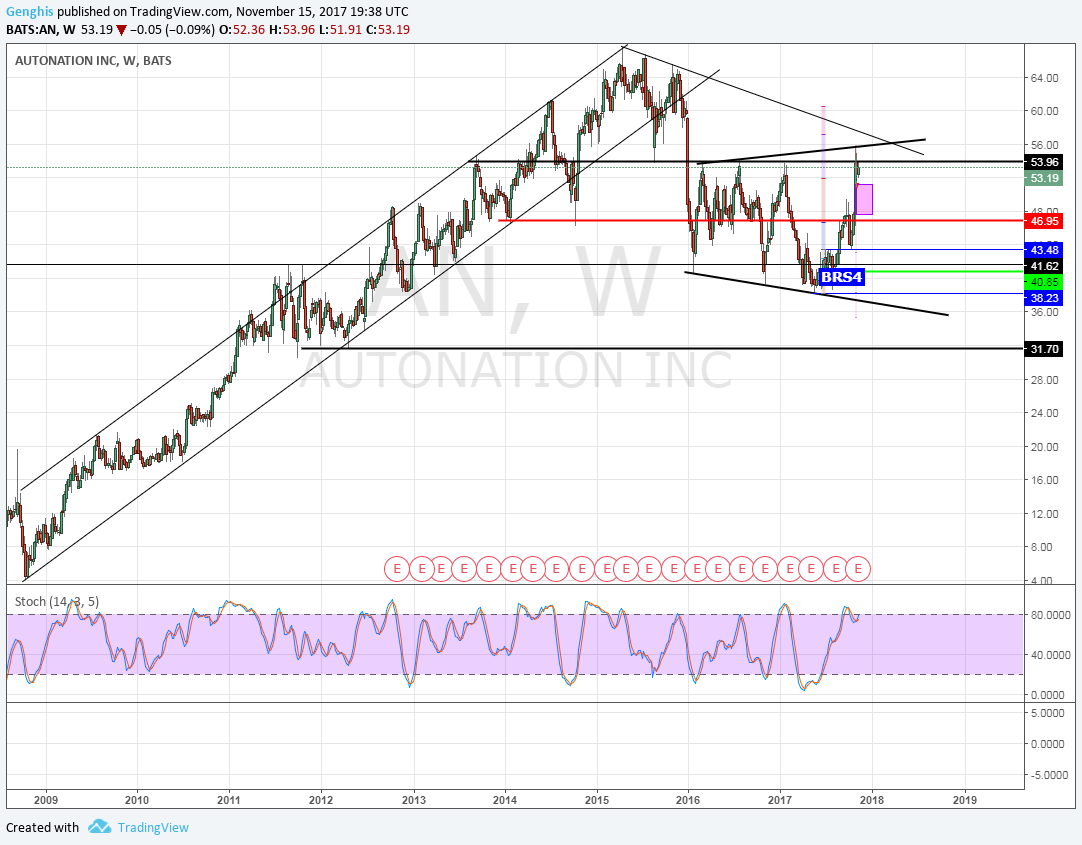This screenshot has width=1082, height=845.
Task: Open the TradingView link in the footer
Action: [x=153, y=827]
